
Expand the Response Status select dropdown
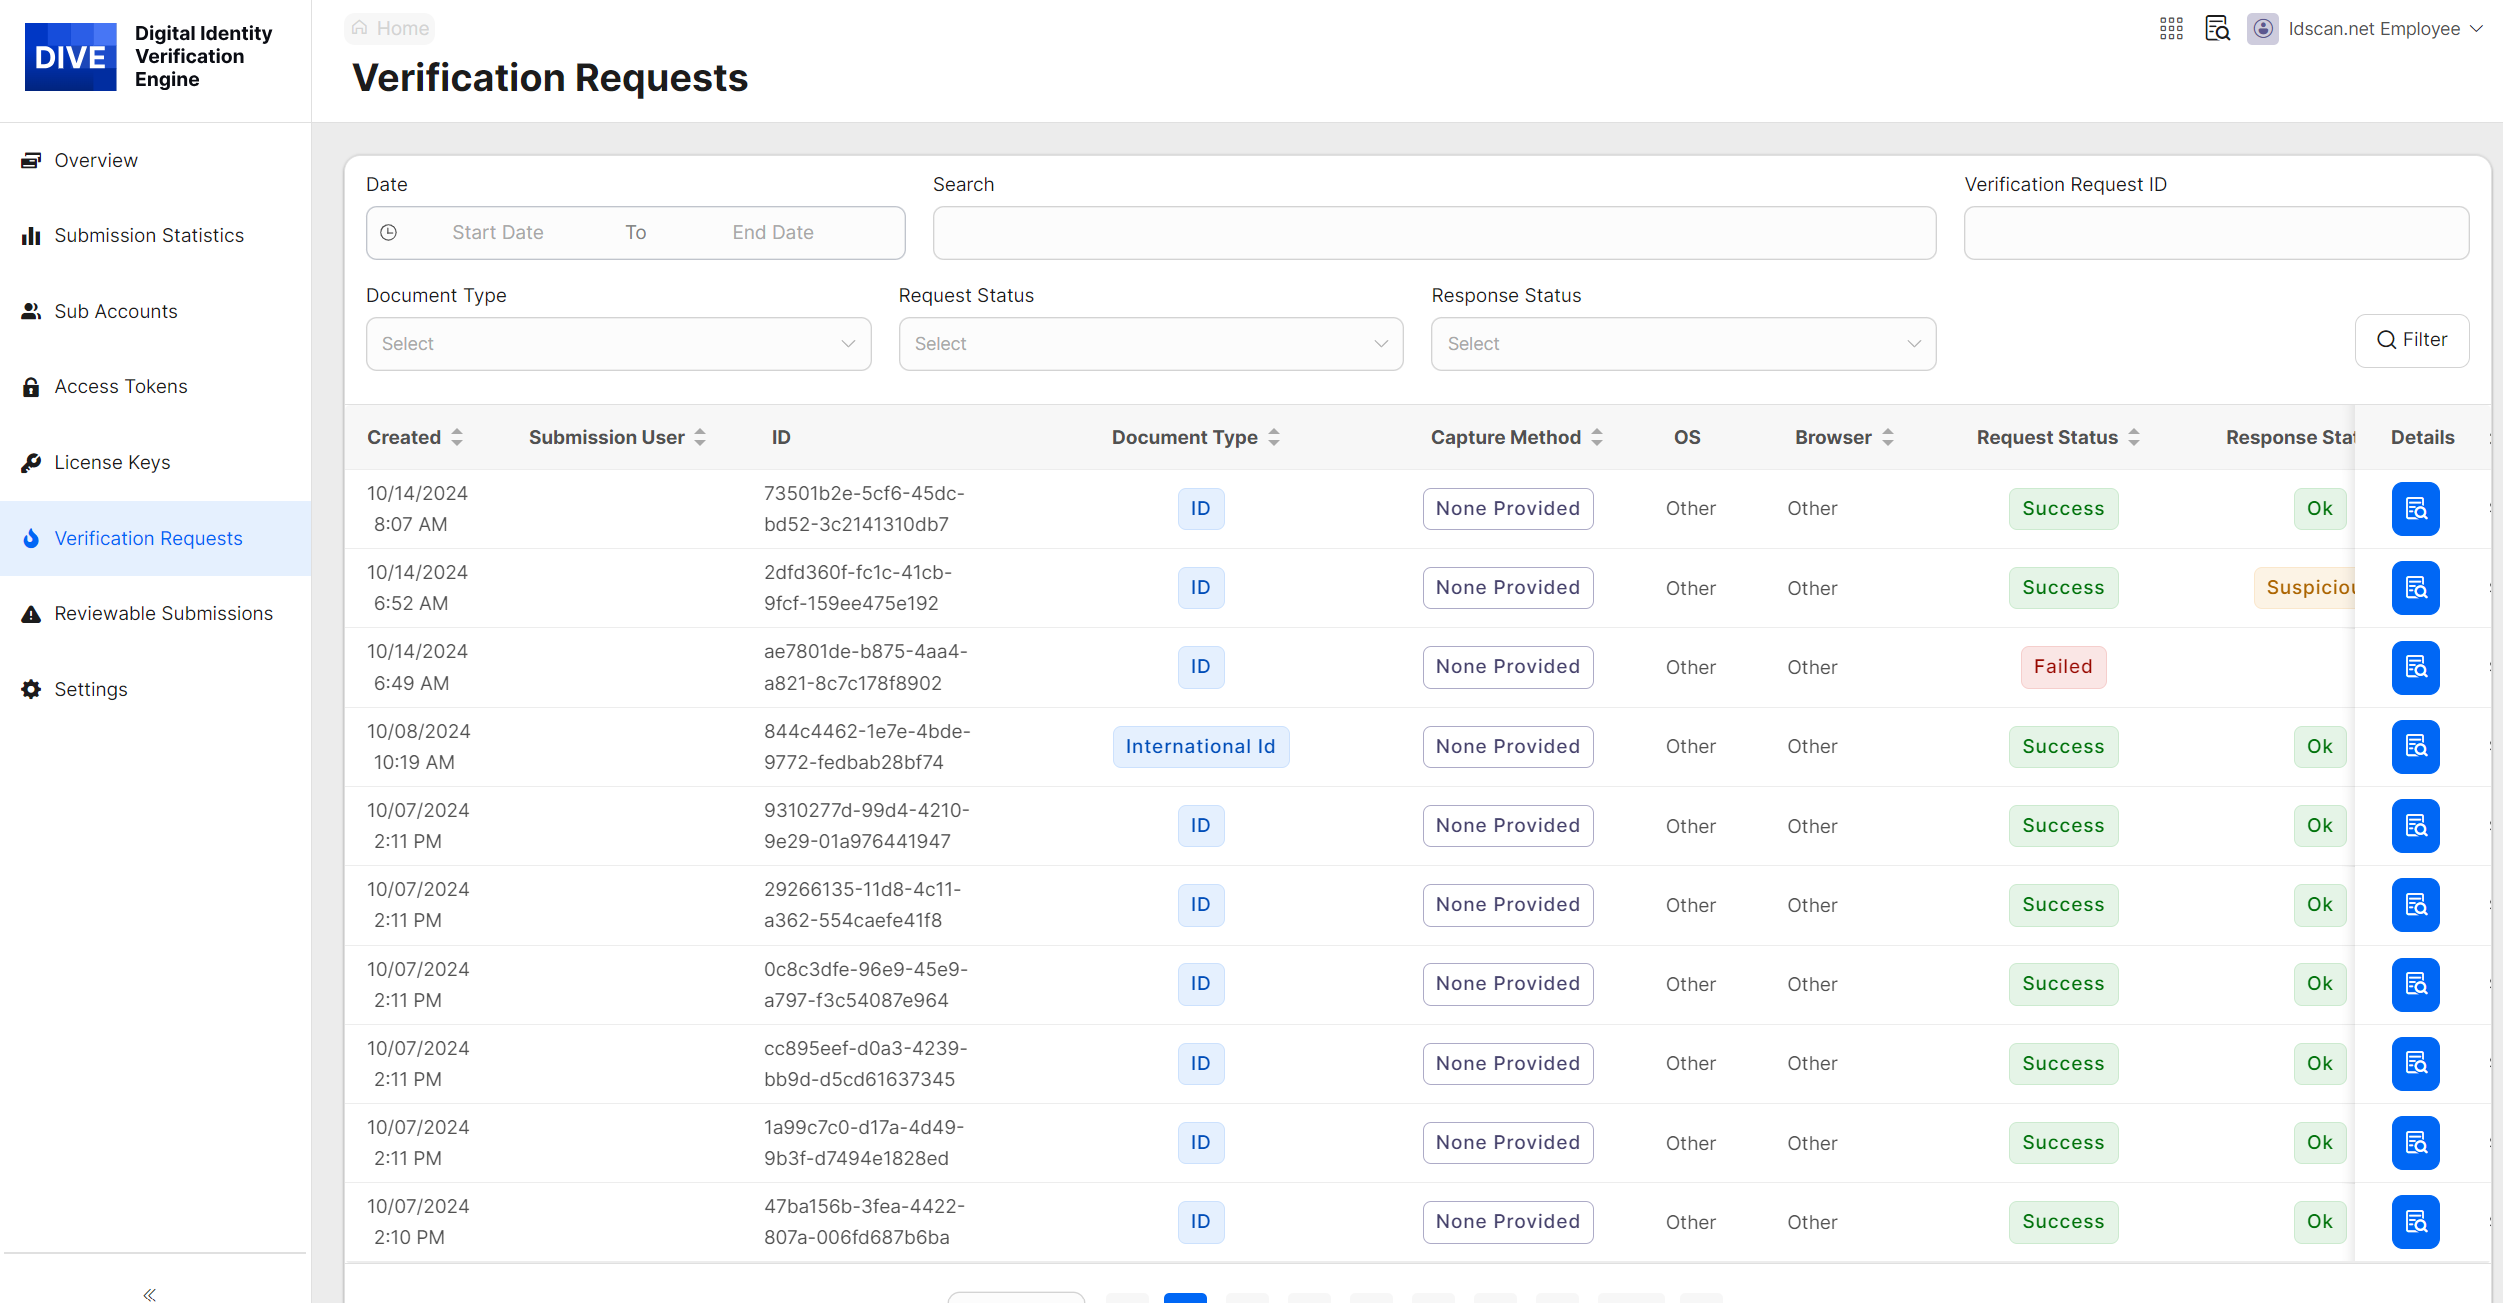1683,344
